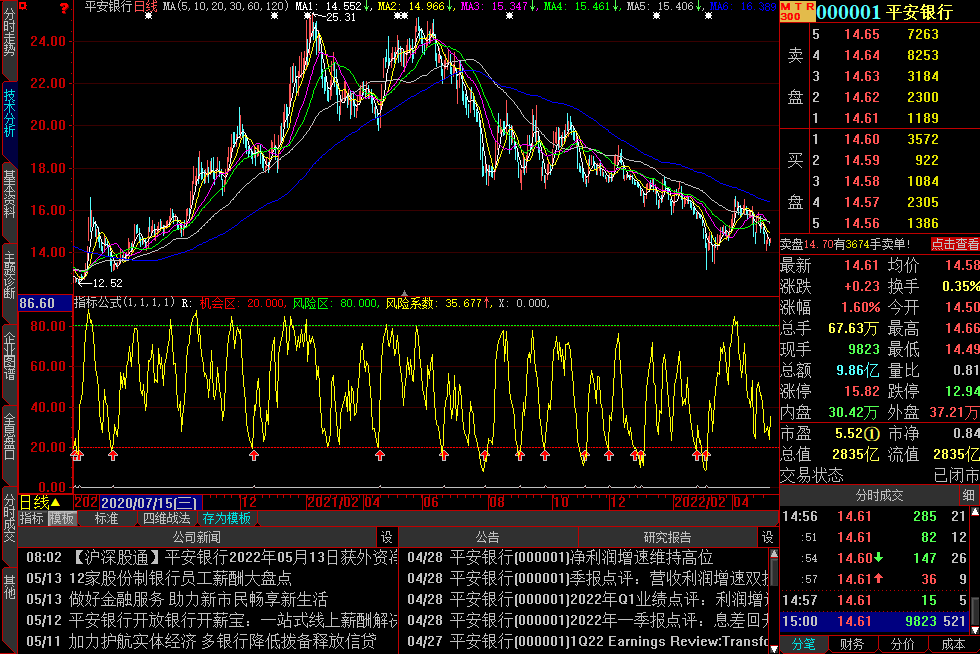Open the 日线 period selector
980x654 pixels.
point(40,502)
